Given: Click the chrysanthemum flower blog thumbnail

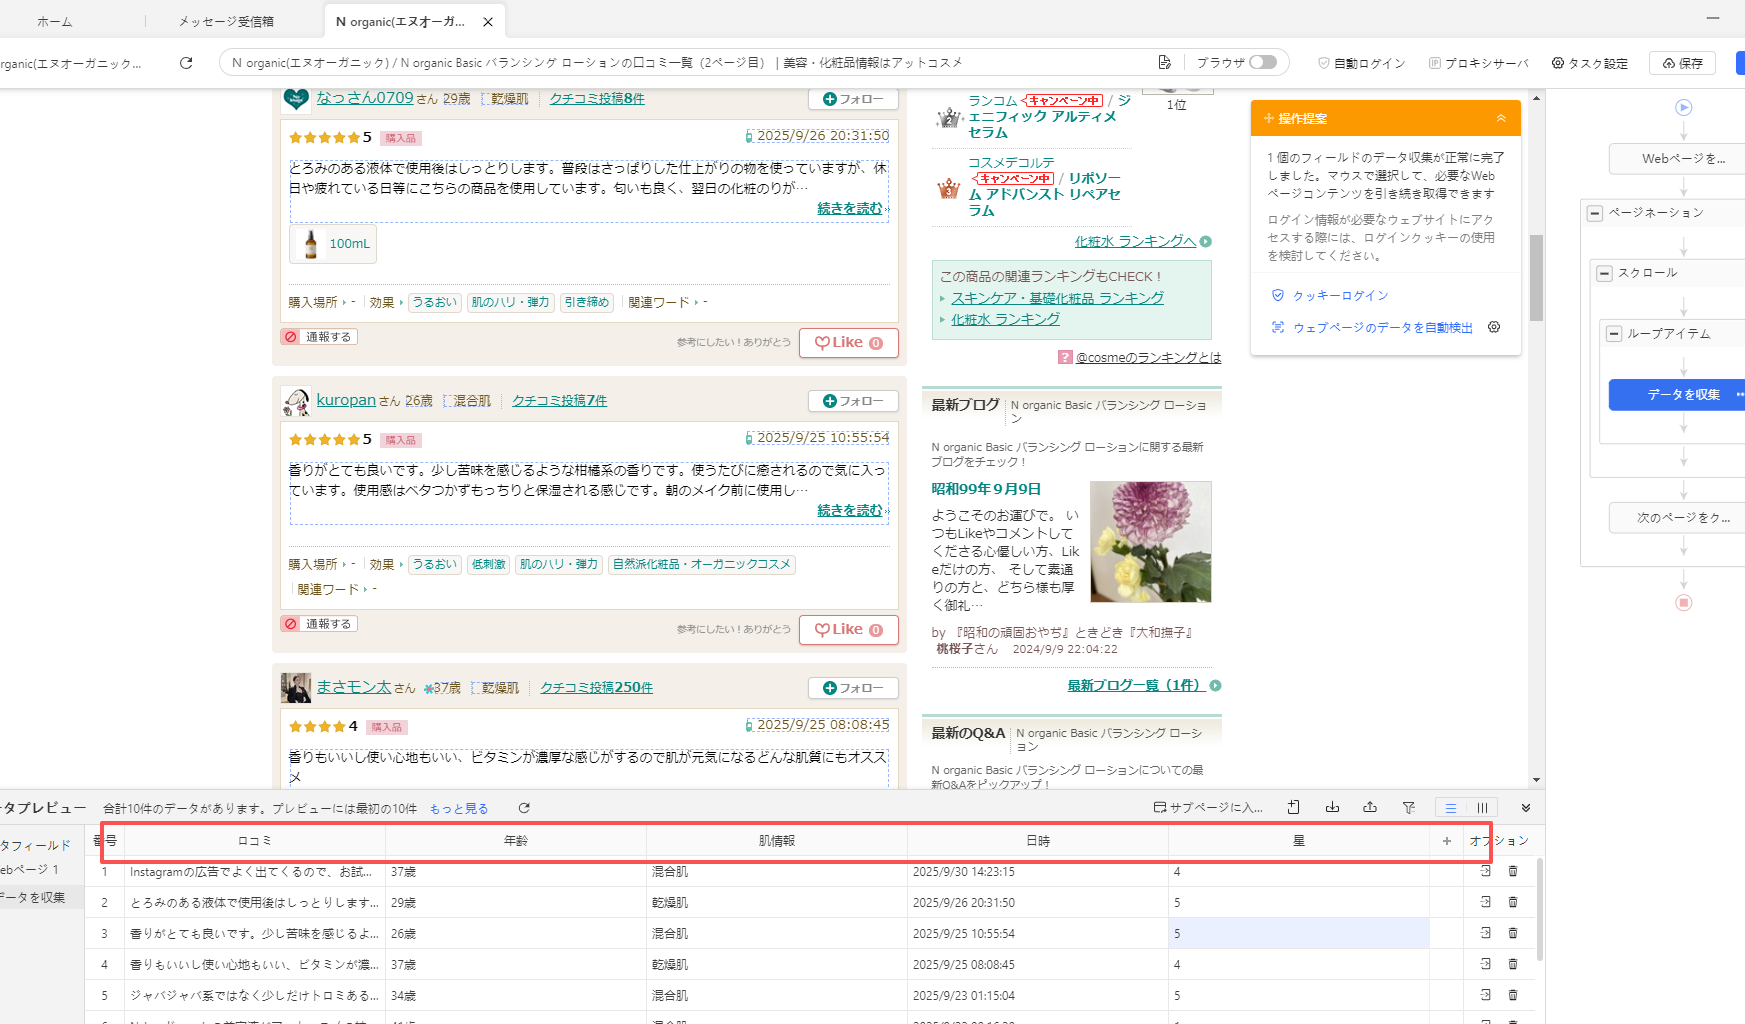Looking at the screenshot, I should [x=1150, y=542].
